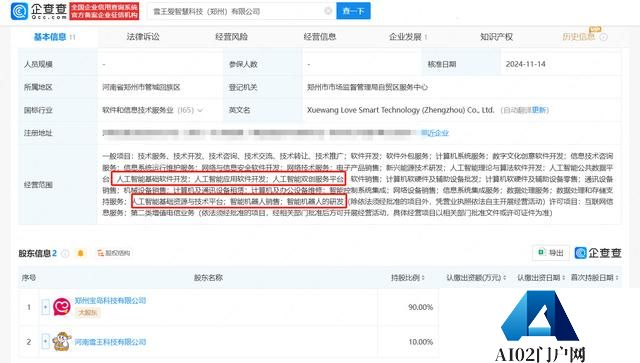Image resolution: width=640 pixels, height=363 pixels.
Task: Select 河南省郑州市管城回族区 region text
Action: (x=141, y=87)
